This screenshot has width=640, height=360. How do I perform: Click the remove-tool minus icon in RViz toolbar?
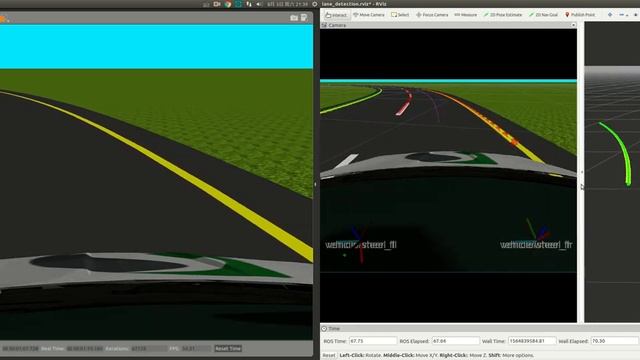[x=622, y=15]
